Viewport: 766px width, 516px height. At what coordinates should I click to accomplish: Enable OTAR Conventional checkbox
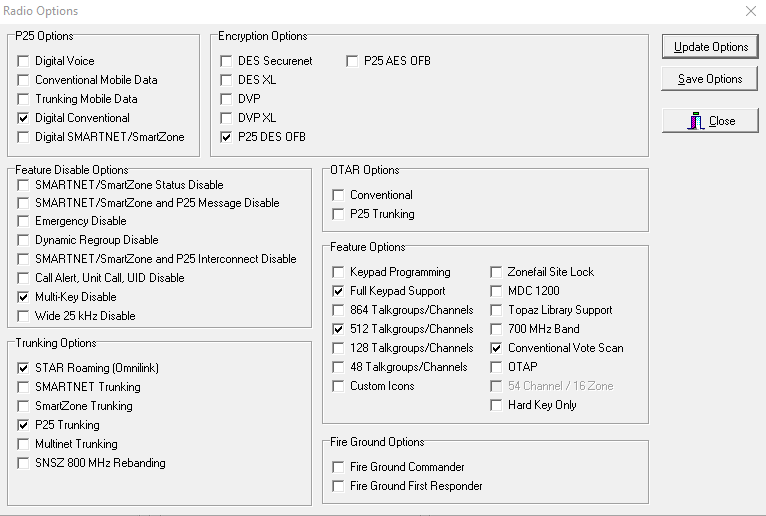[338, 195]
